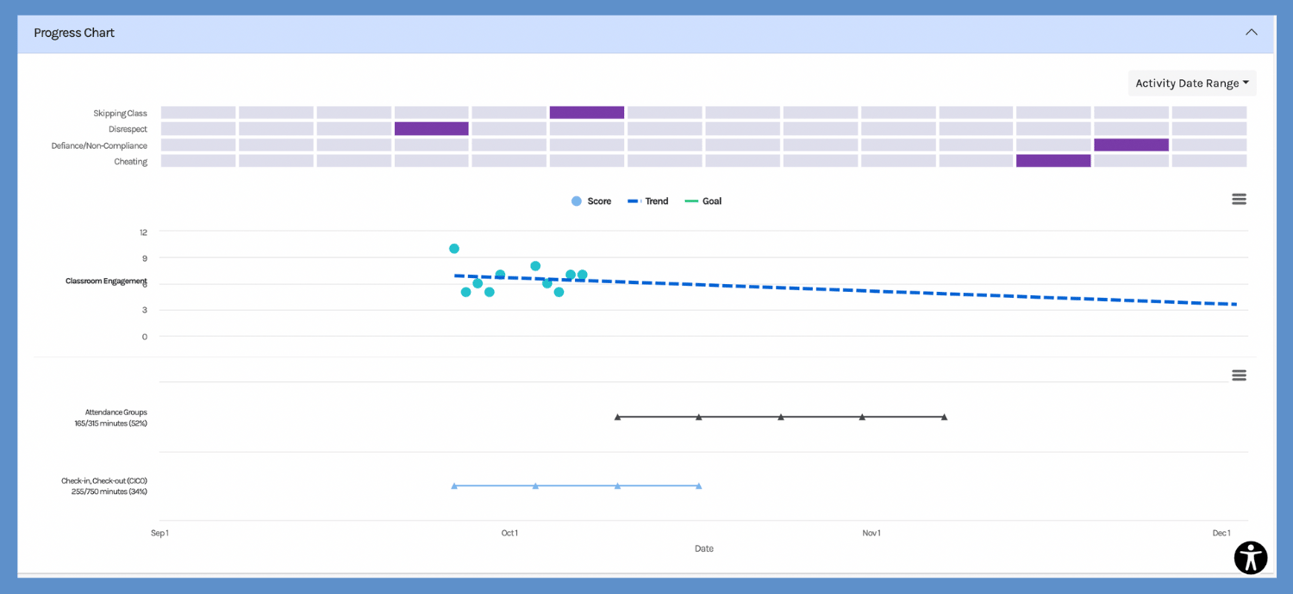
Task: Toggle the Goal legend series
Action: 703,201
